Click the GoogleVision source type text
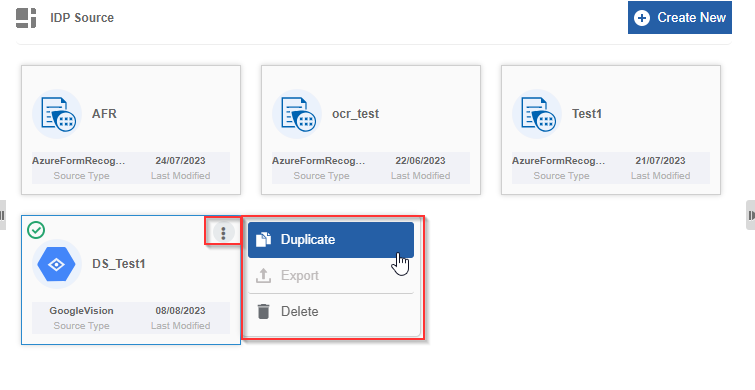The width and height of the screenshot is (755, 390). 81,311
